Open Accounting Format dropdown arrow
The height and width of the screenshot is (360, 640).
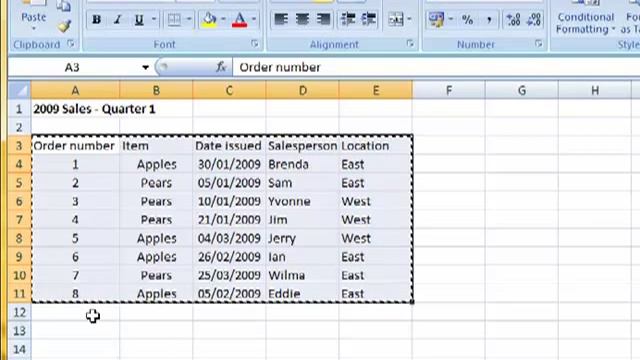[451, 19]
